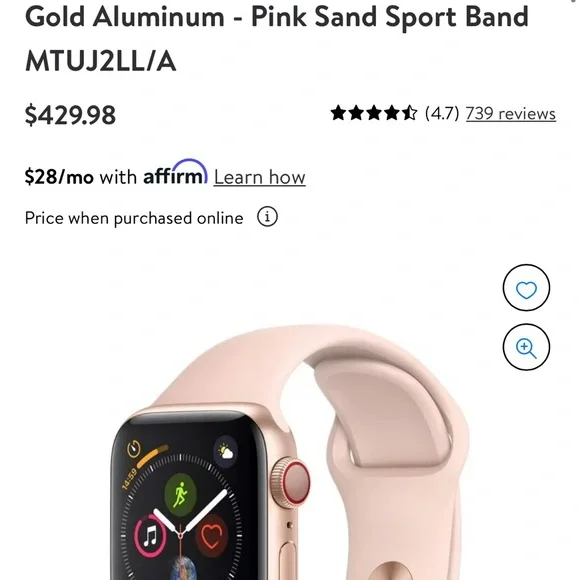Tap the $28/mo financing offer text
580x580 pixels.
59,176
